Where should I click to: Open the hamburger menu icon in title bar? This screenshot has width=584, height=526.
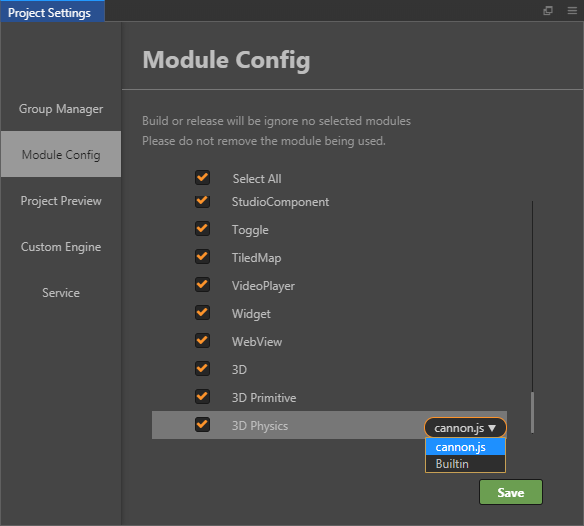(x=572, y=10)
